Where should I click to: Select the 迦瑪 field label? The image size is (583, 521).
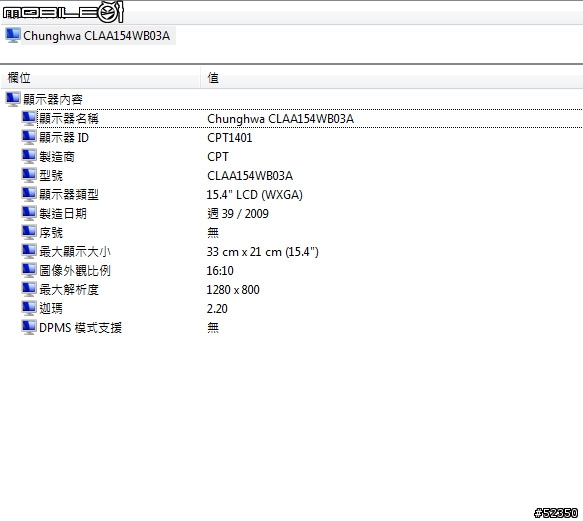pyautogui.click(x=51, y=308)
